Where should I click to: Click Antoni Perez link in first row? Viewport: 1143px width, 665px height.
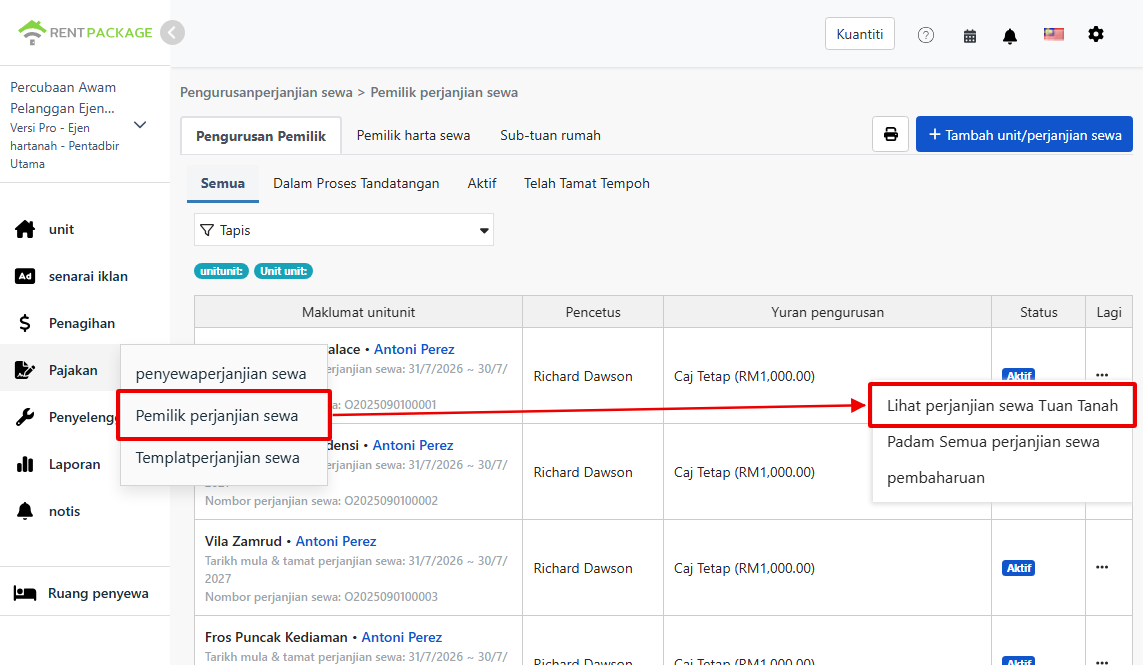[414, 349]
